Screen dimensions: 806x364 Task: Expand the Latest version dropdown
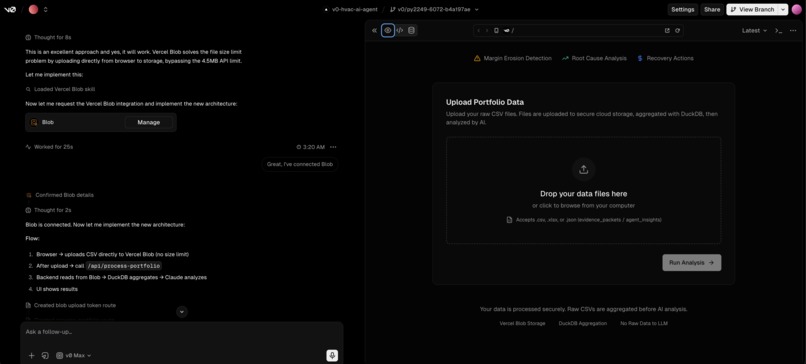754,31
